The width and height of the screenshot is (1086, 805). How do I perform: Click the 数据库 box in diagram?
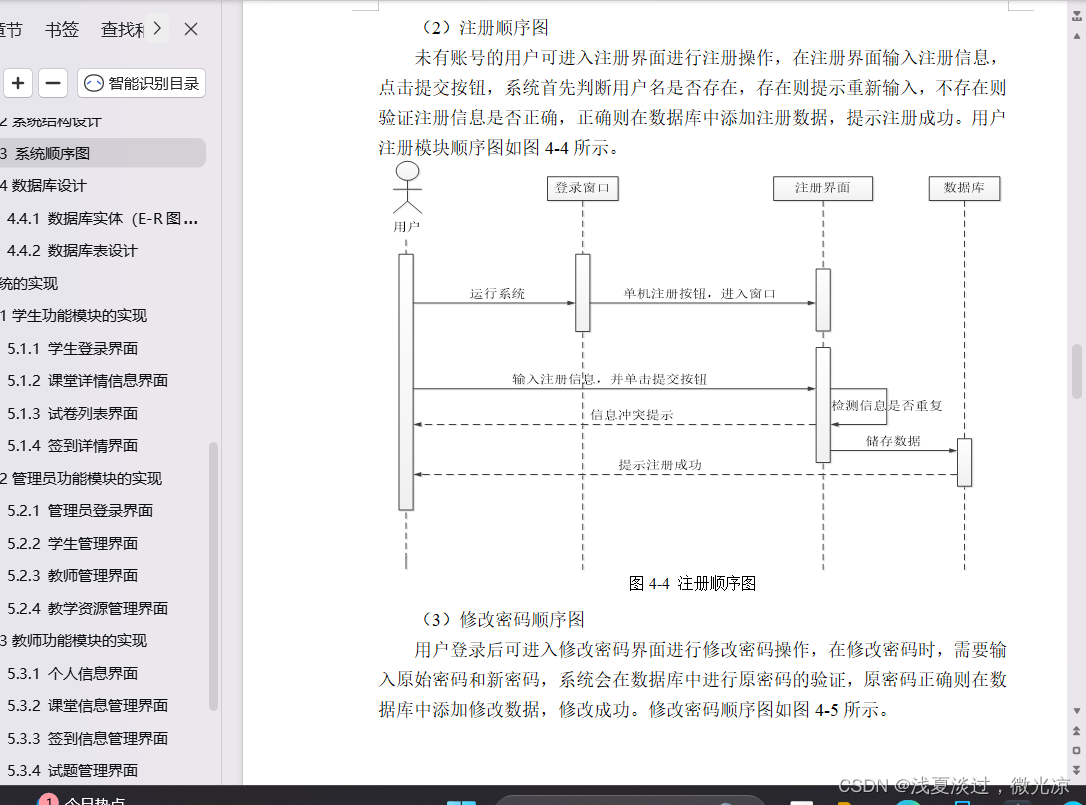pos(964,188)
